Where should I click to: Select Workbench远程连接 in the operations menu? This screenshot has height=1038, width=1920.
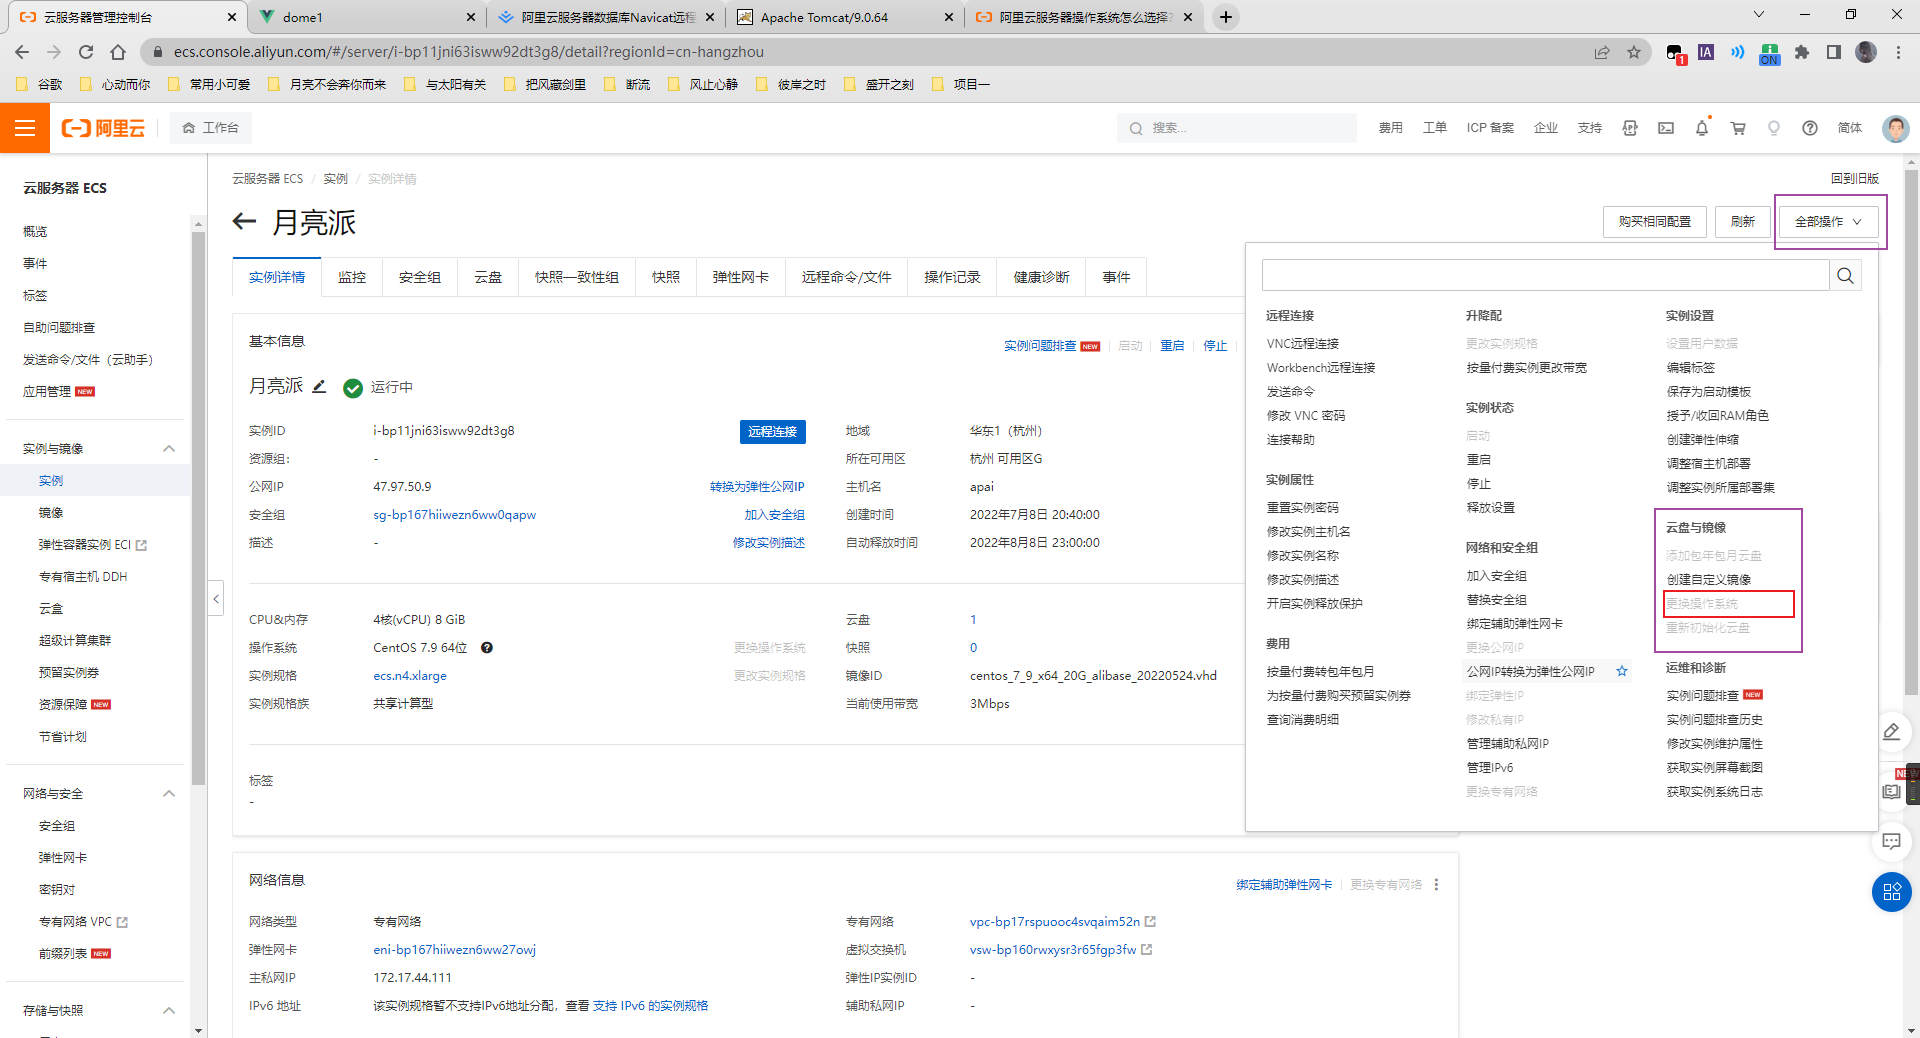[1321, 367]
